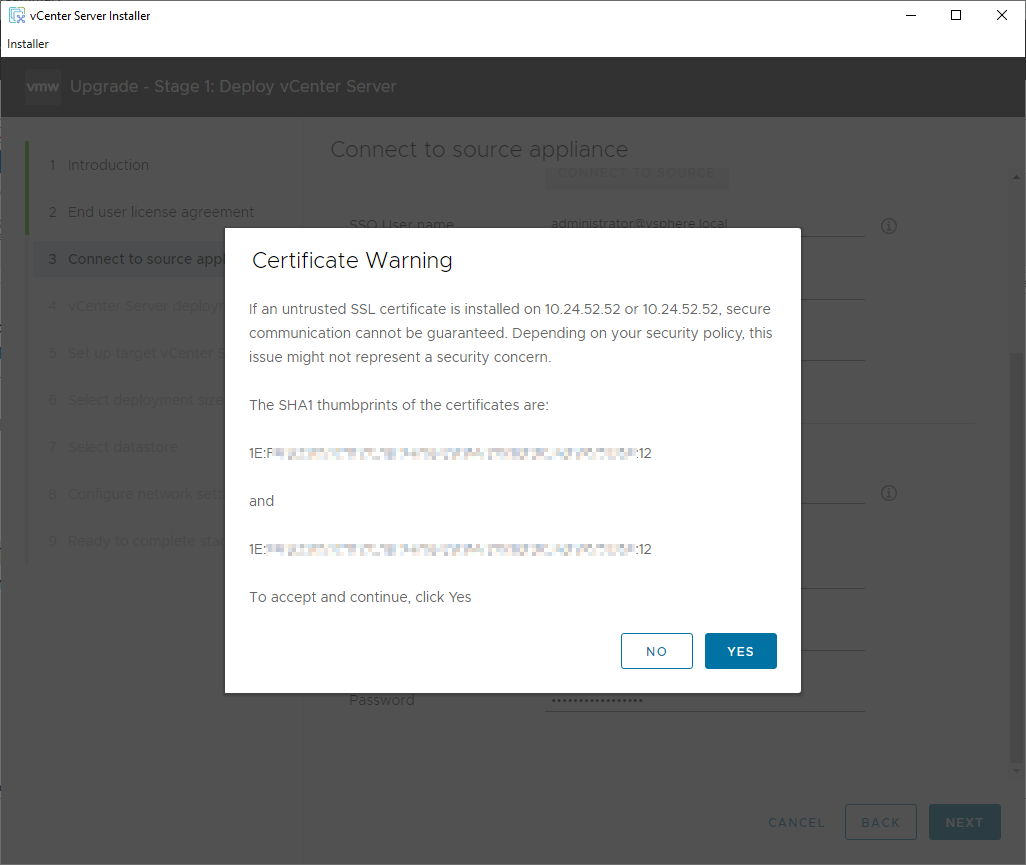Go back using the BACK button
1026x865 pixels.
click(x=880, y=822)
